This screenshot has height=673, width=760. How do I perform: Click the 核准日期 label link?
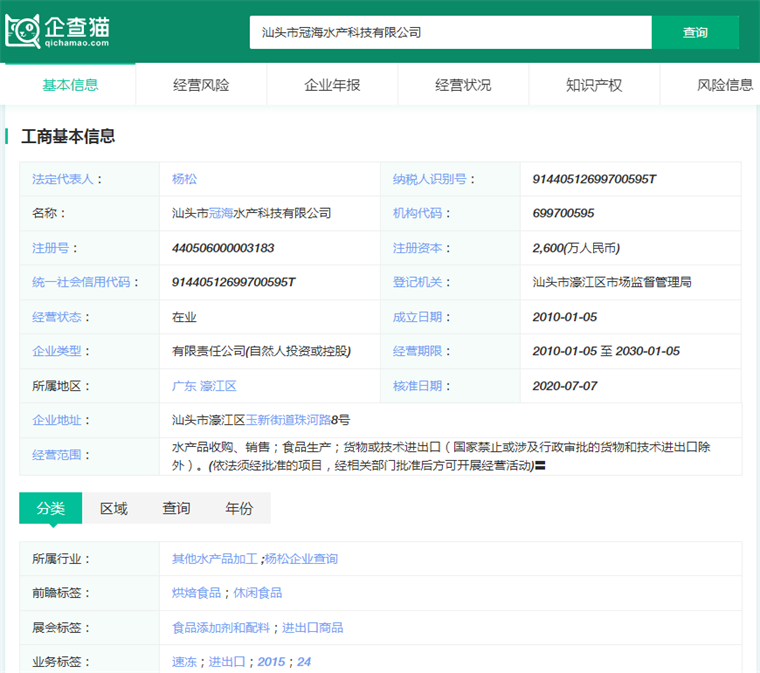click(417, 386)
